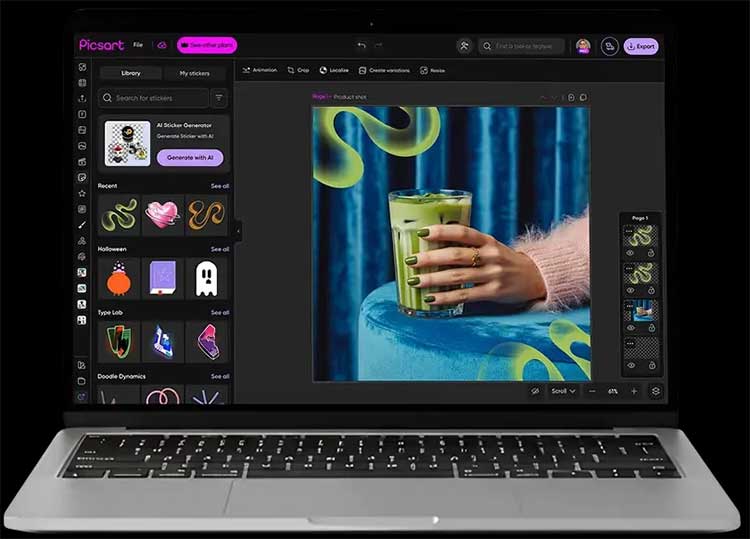
Task: Click See all next to Recent
Action: click(220, 186)
